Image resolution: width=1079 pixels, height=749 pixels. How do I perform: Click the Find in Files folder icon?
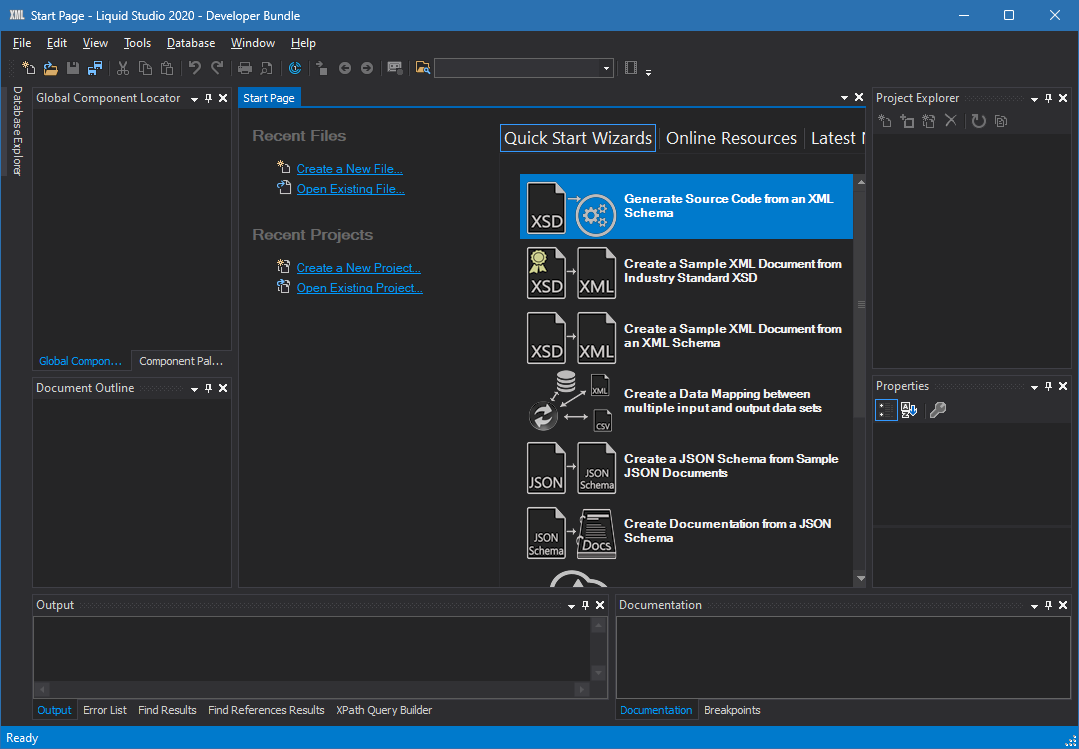coord(423,67)
